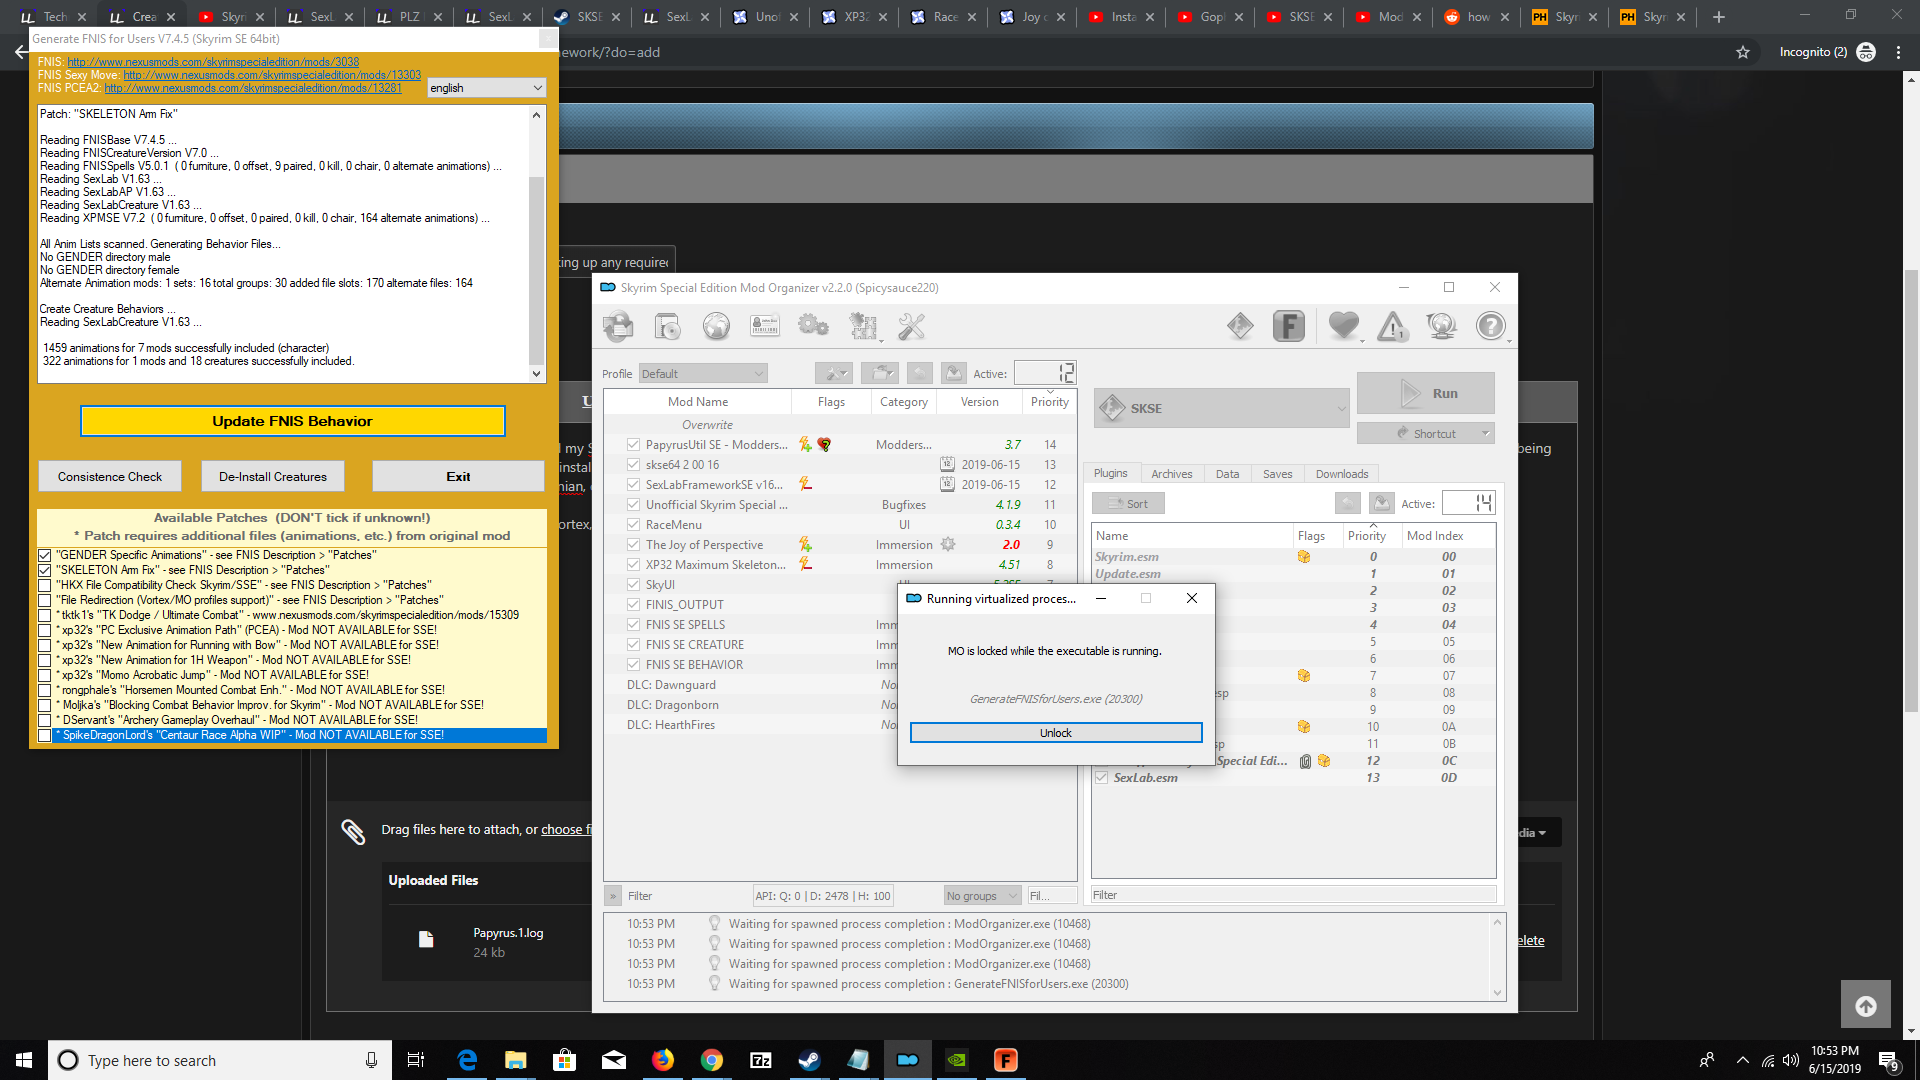This screenshot has height=1080, width=1920.
Task: Switch to the Saves tab
Action: [1277, 473]
